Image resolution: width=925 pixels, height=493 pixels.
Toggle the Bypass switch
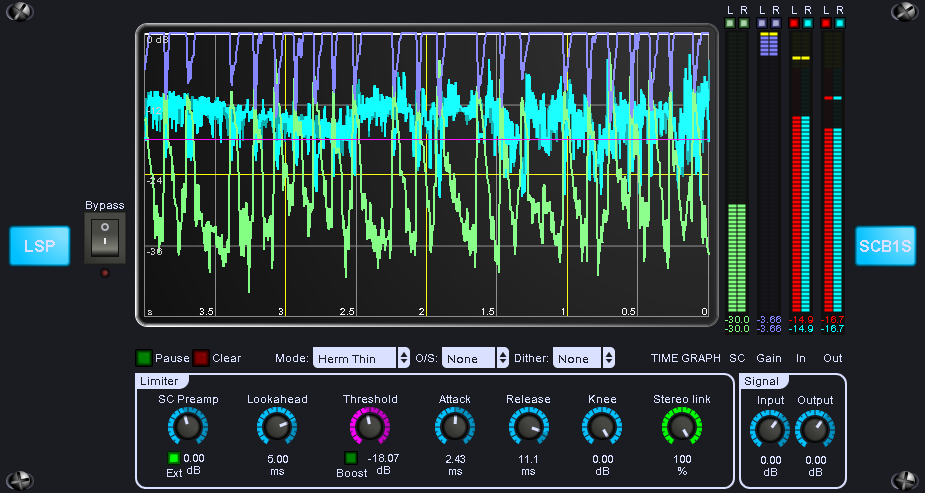(x=104, y=238)
